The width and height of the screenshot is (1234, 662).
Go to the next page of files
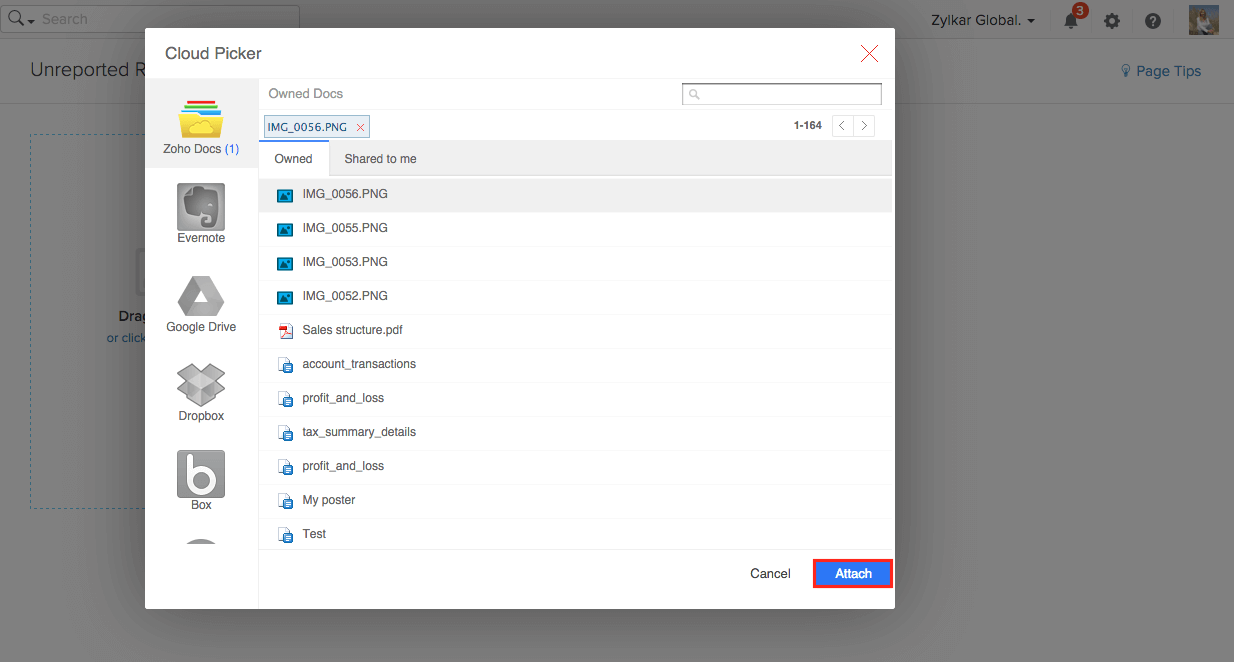click(866, 126)
